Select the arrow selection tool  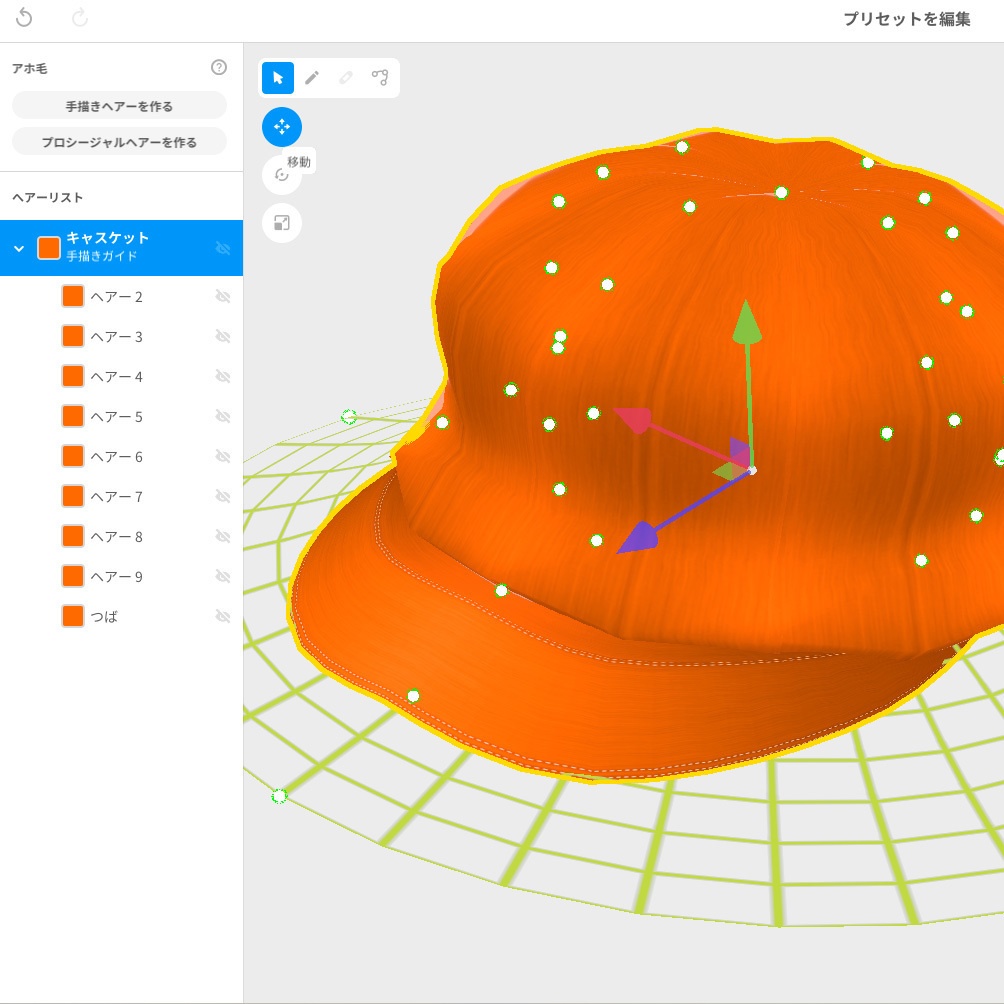(278, 78)
